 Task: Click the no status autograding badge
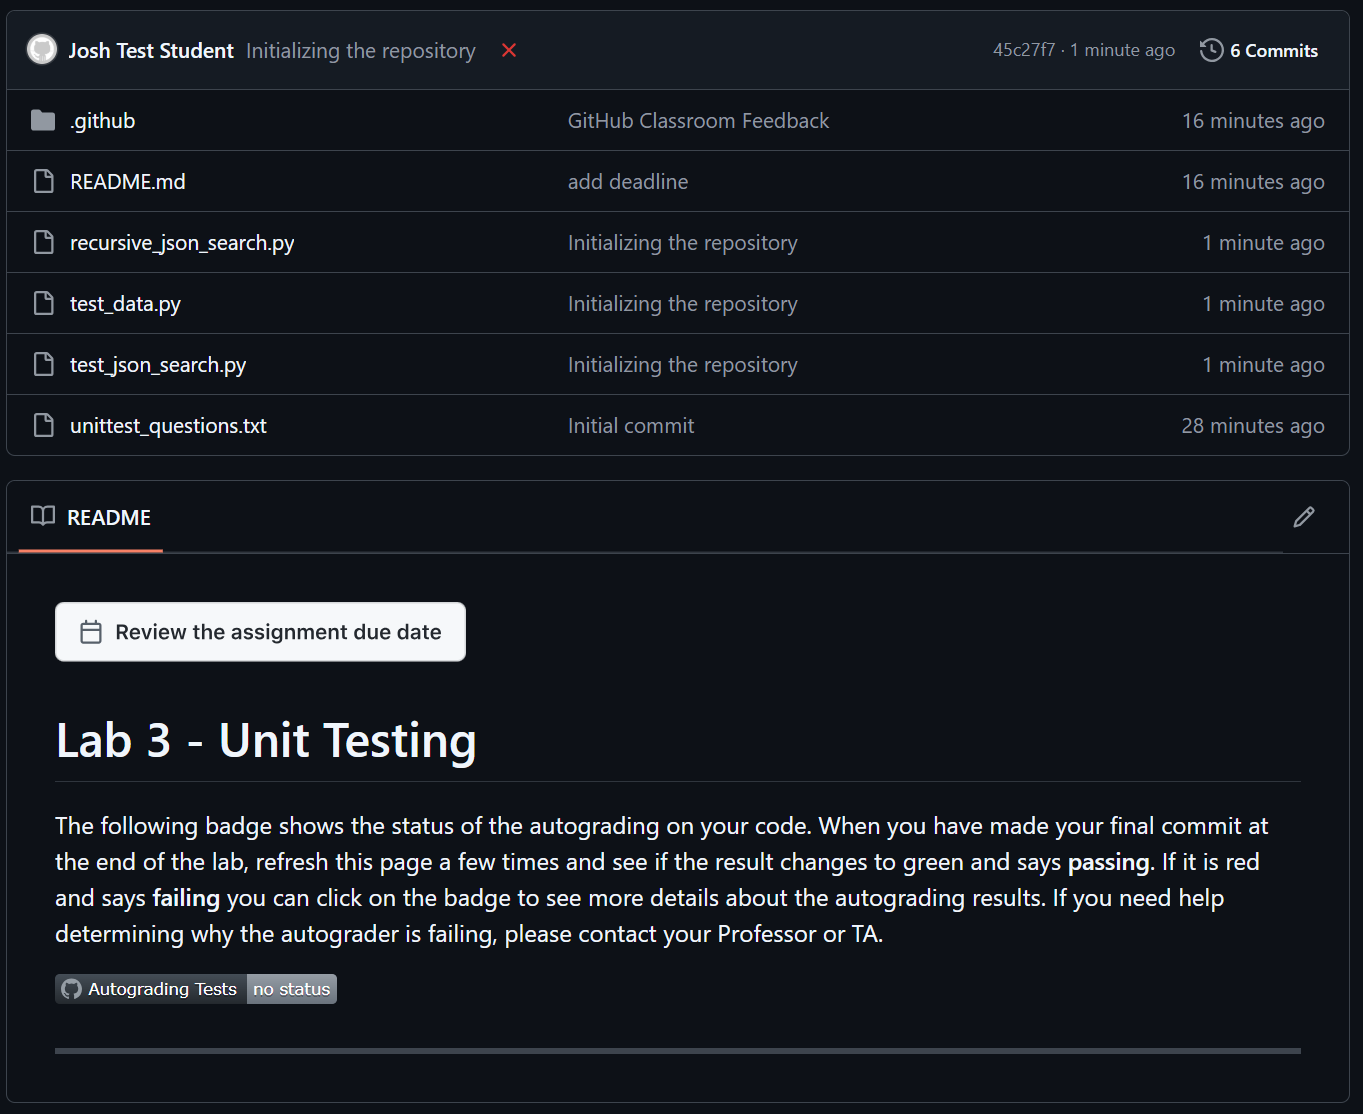click(x=291, y=988)
